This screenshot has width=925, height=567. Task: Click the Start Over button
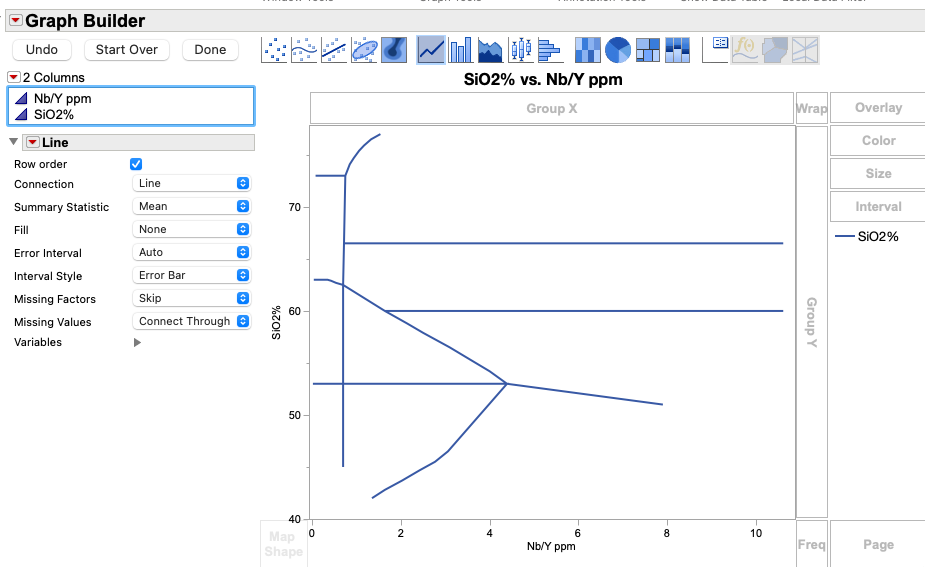click(127, 50)
